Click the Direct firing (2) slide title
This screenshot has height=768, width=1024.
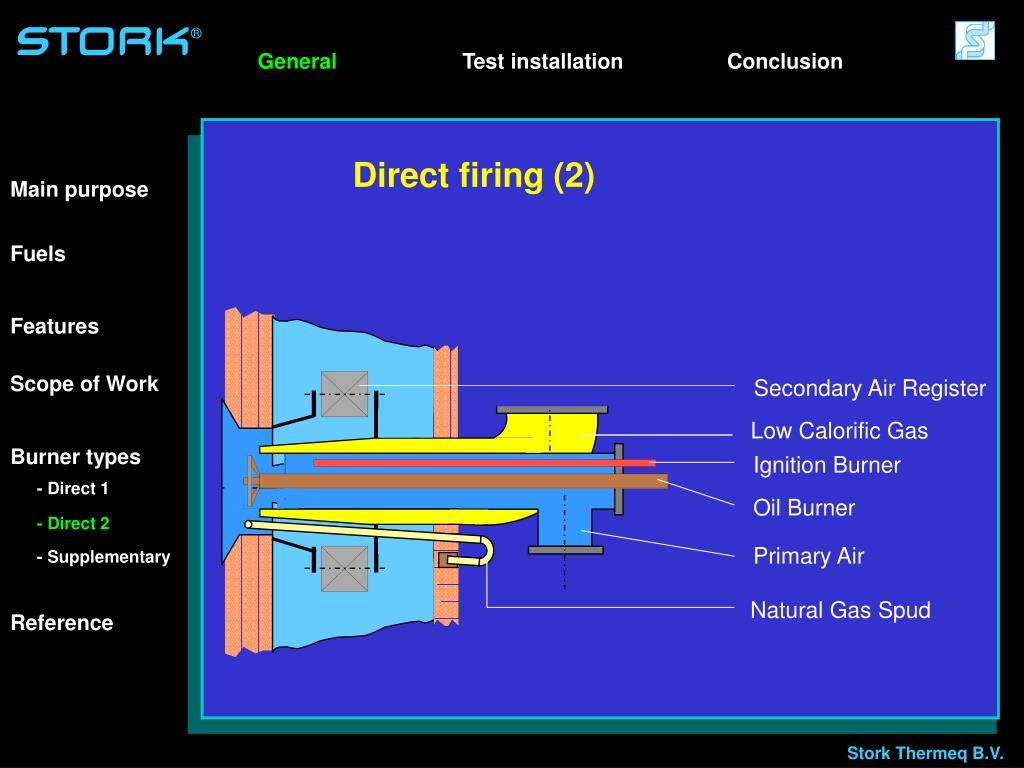click(x=473, y=176)
